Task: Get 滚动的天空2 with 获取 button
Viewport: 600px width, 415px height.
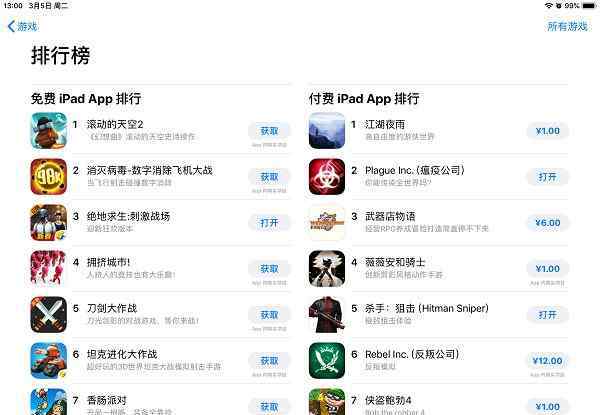Action: pos(269,131)
